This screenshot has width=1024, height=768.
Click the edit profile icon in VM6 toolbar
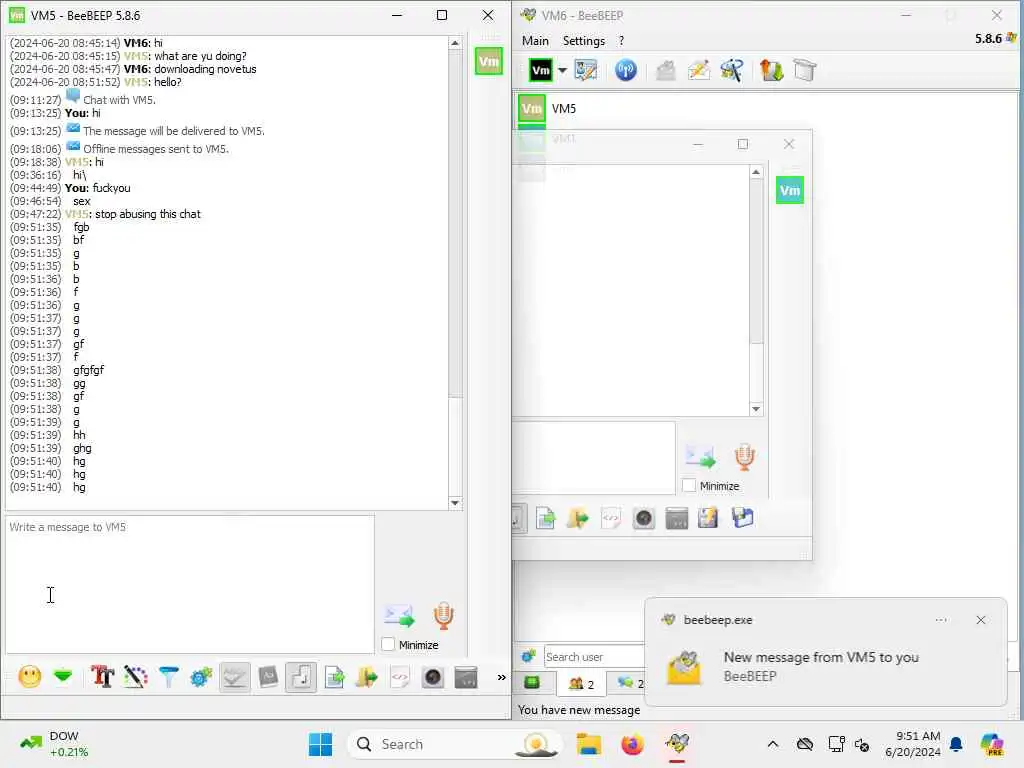(x=586, y=70)
